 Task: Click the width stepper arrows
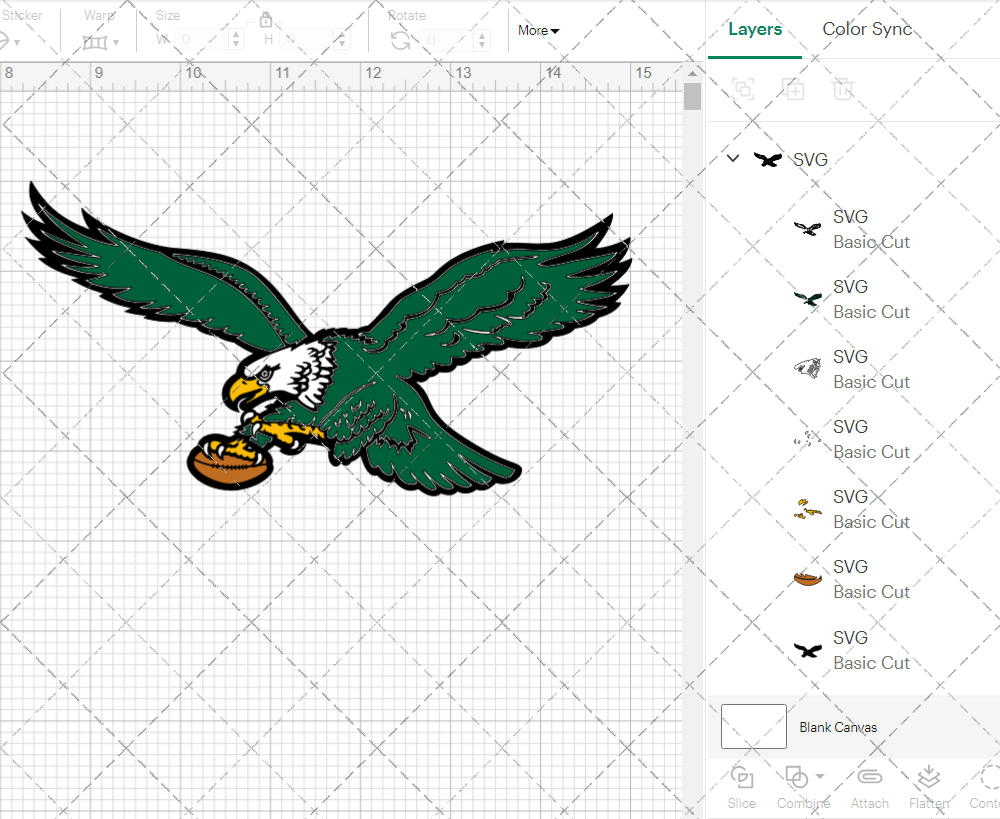coord(236,40)
